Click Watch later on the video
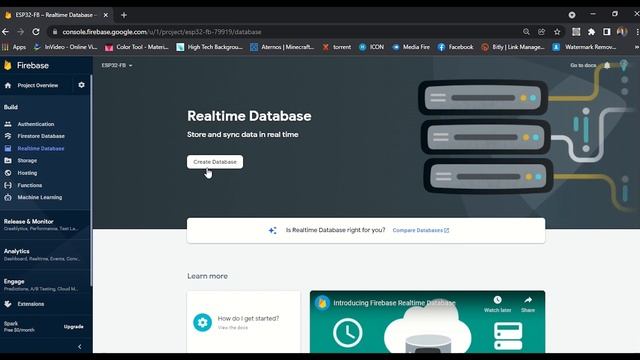The image size is (640, 360). 497,304
